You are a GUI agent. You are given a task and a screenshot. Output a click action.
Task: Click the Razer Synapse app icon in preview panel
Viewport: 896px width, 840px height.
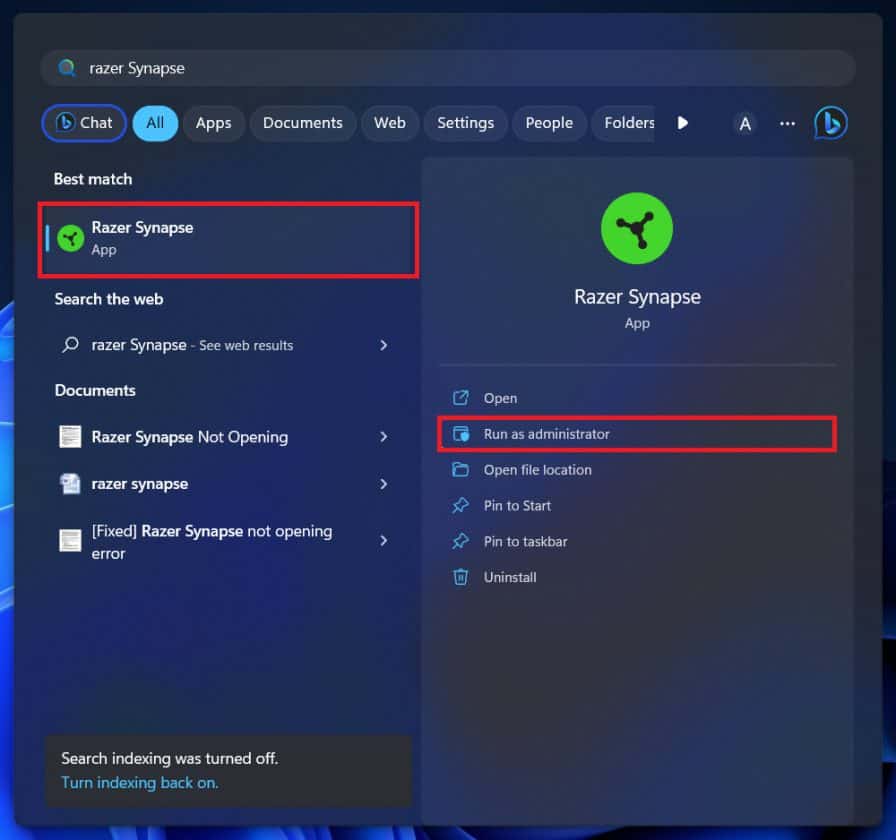coord(637,228)
